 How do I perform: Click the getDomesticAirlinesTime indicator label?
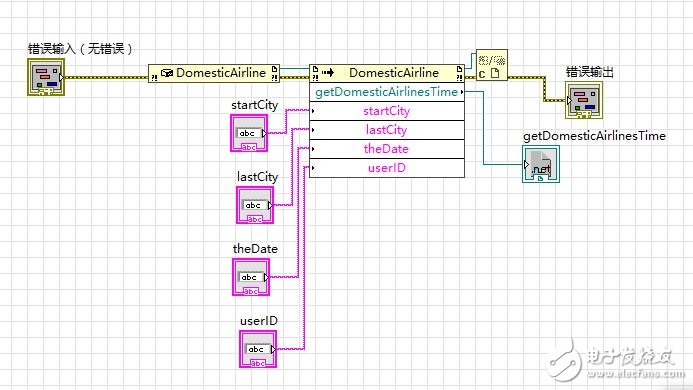[x=594, y=136]
